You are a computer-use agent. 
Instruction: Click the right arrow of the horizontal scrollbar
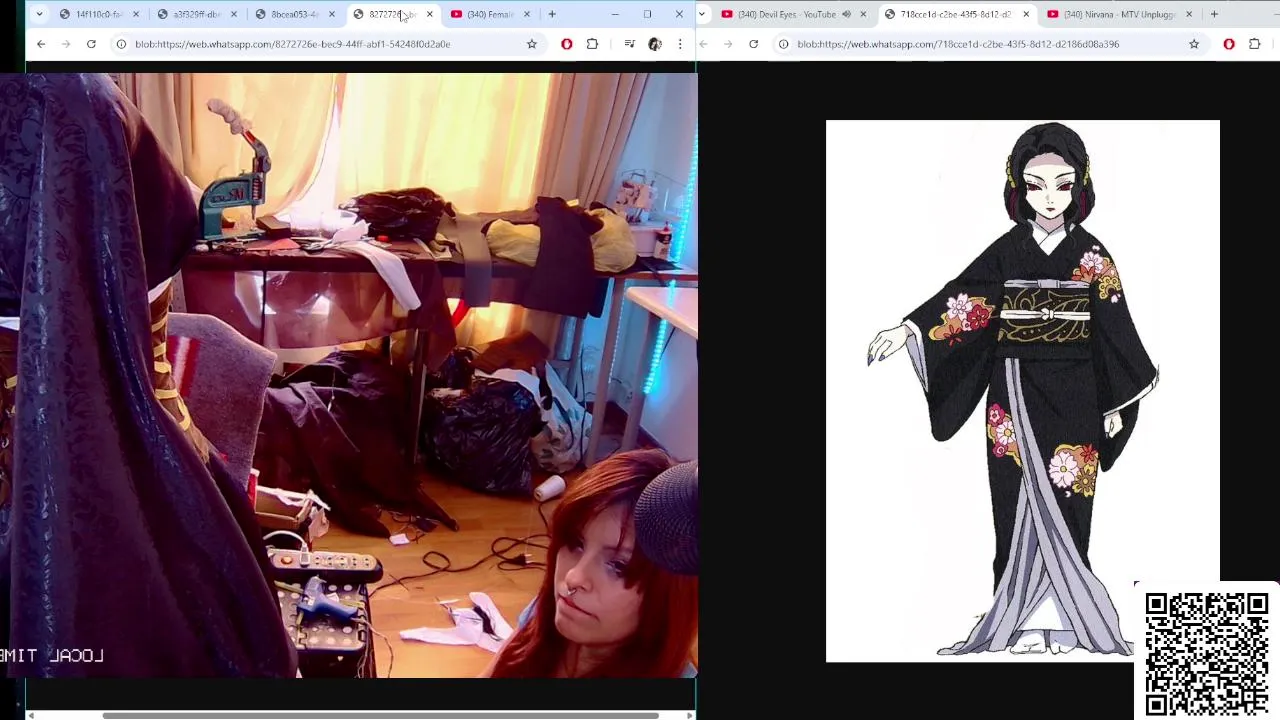click(x=690, y=715)
